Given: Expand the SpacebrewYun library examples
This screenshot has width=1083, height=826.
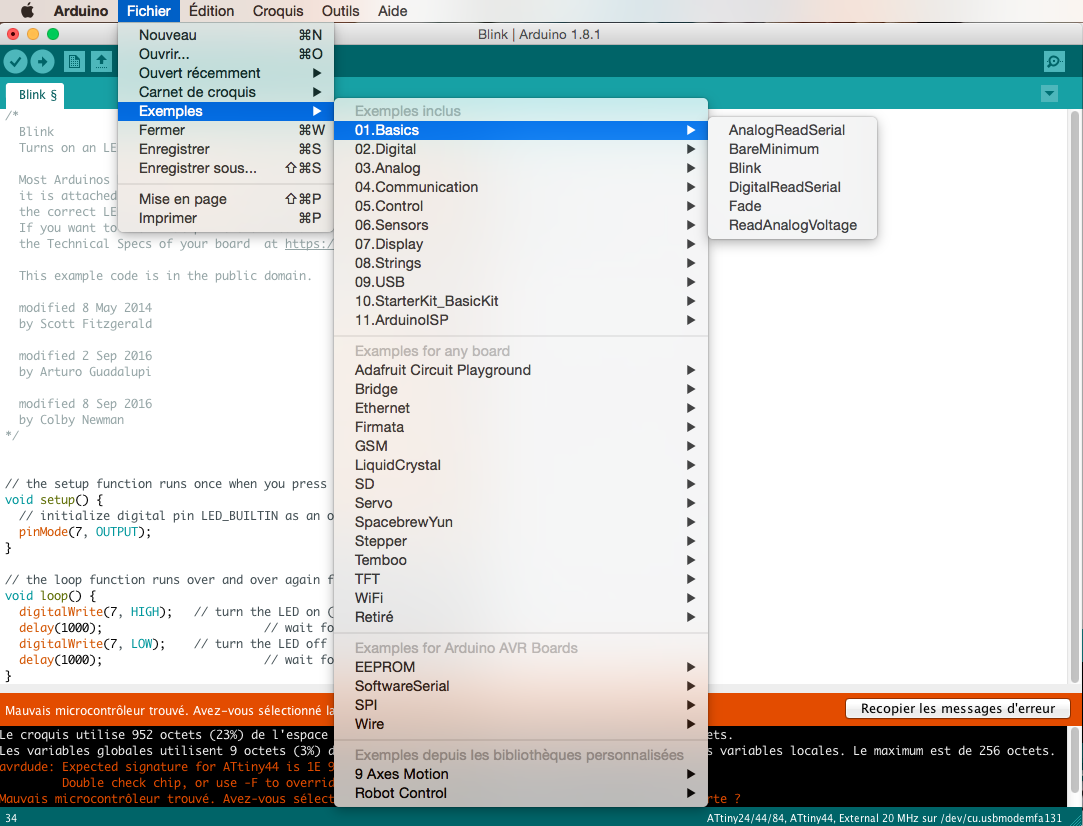Looking at the screenshot, I should pos(521,521).
